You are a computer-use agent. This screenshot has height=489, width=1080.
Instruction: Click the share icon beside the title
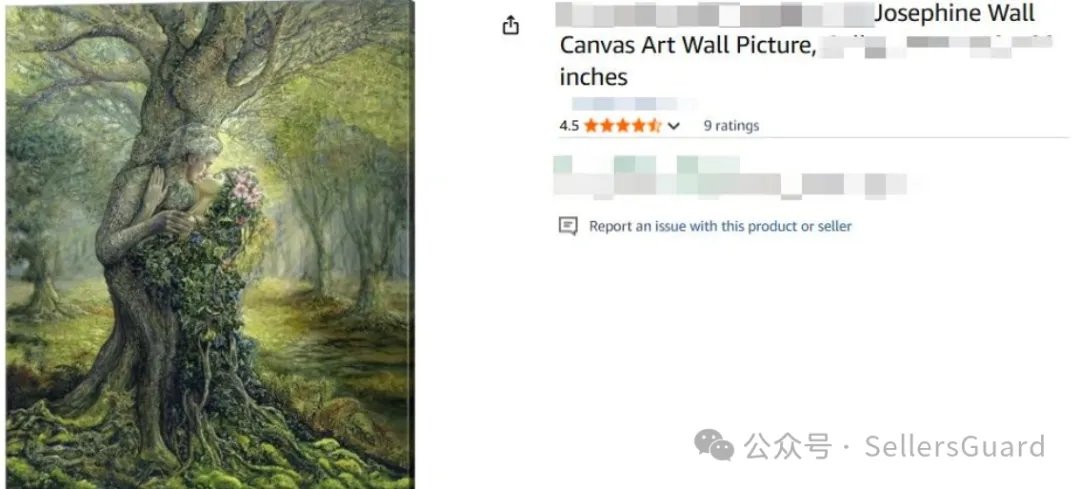click(511, 26)
